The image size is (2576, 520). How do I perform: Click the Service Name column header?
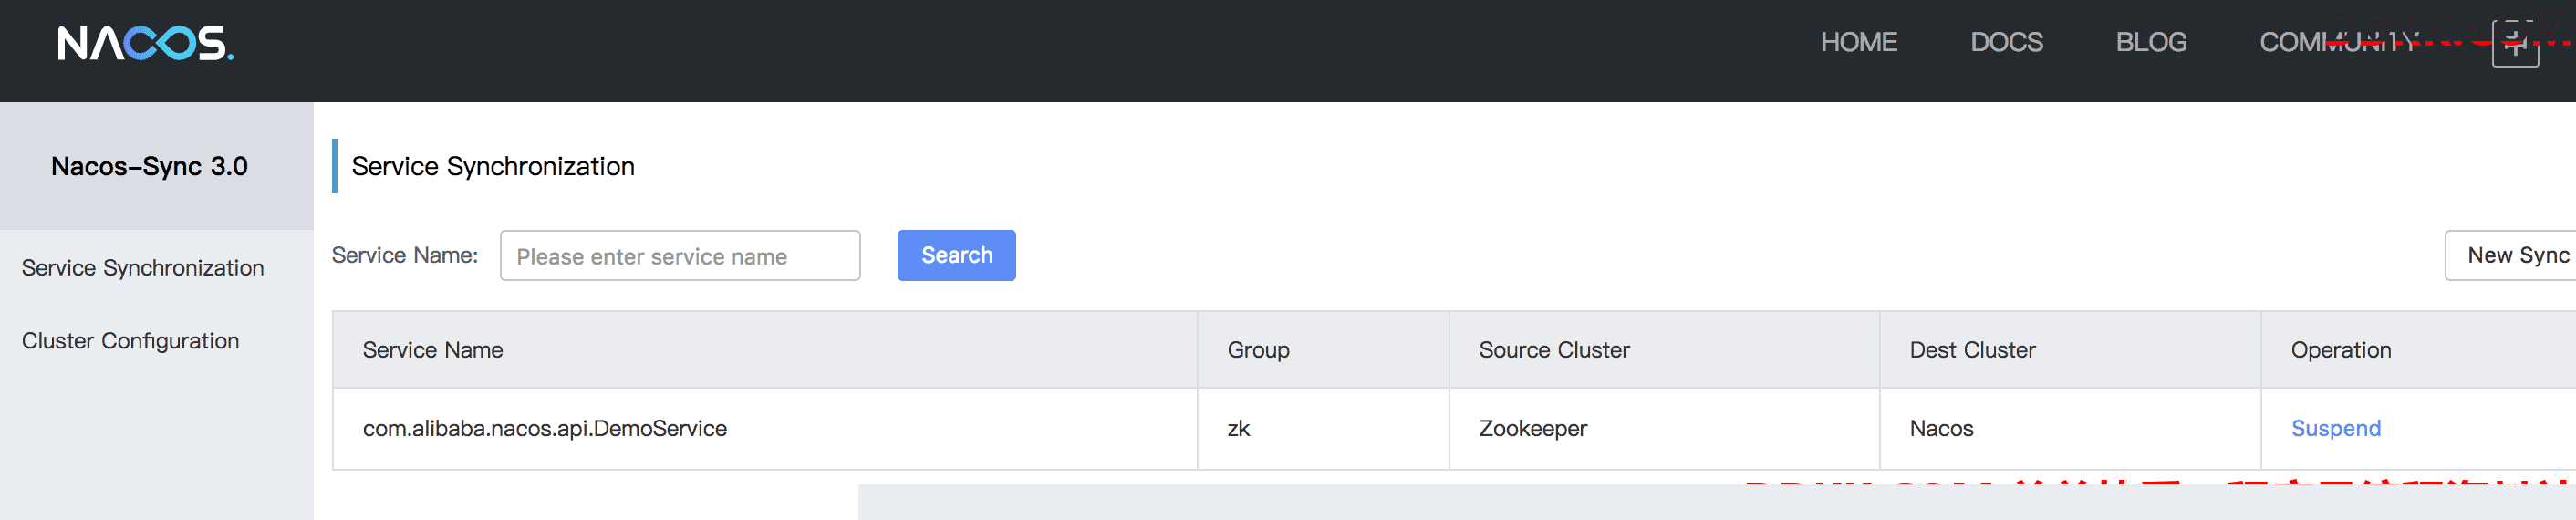pos(432,350)
